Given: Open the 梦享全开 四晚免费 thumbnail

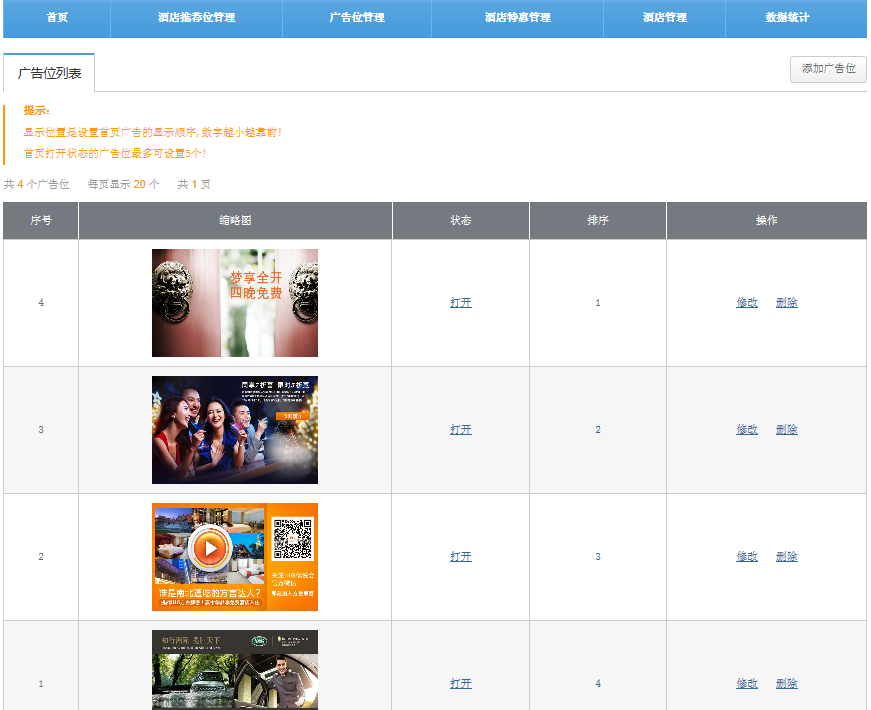Looking at the screenshot, I should coord(235,303).
